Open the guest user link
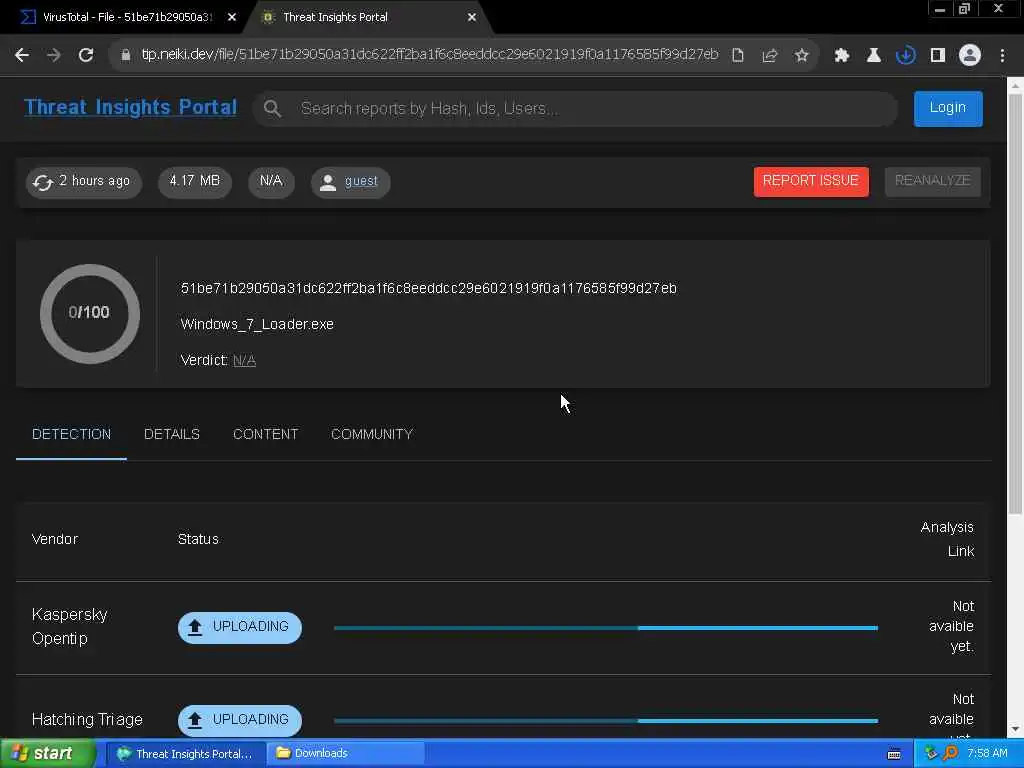 click(360, 181)
